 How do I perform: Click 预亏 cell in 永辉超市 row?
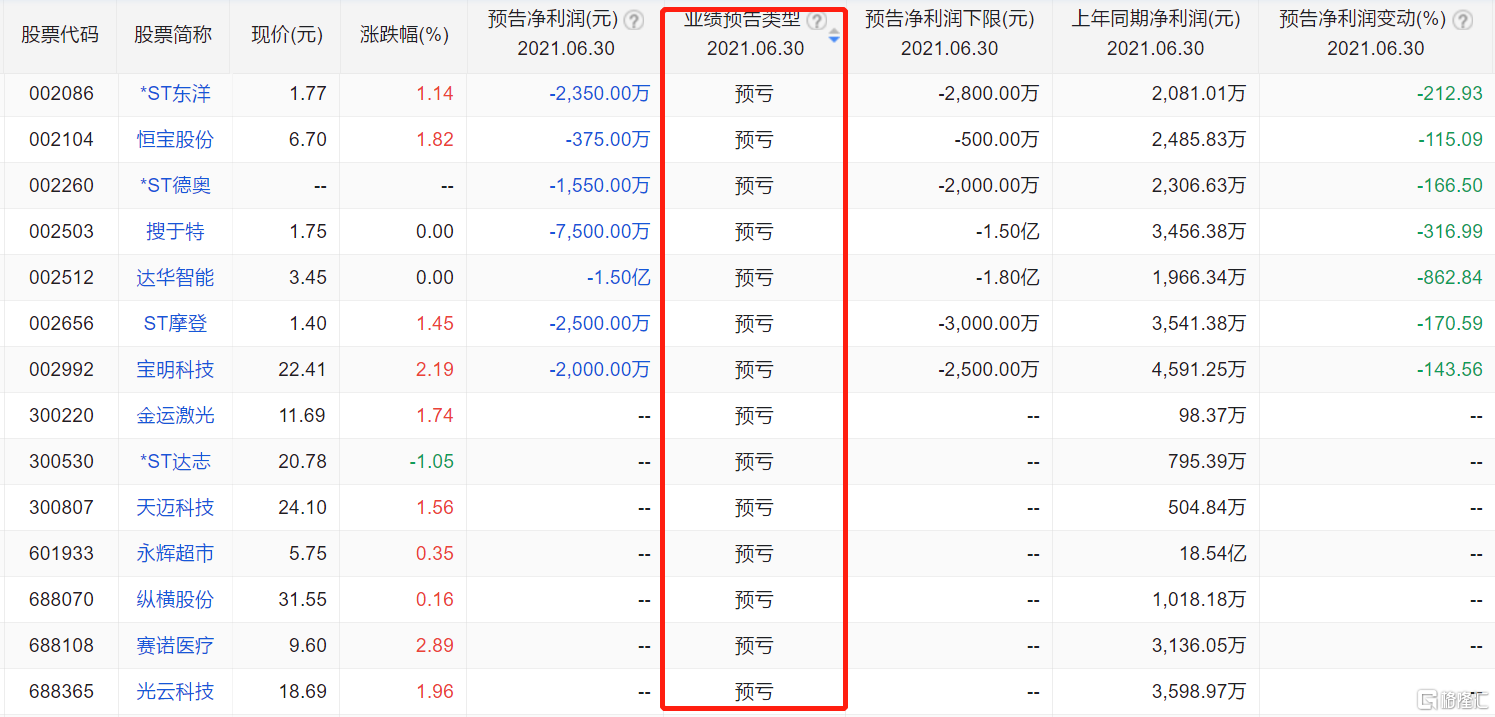coord(754,554)
